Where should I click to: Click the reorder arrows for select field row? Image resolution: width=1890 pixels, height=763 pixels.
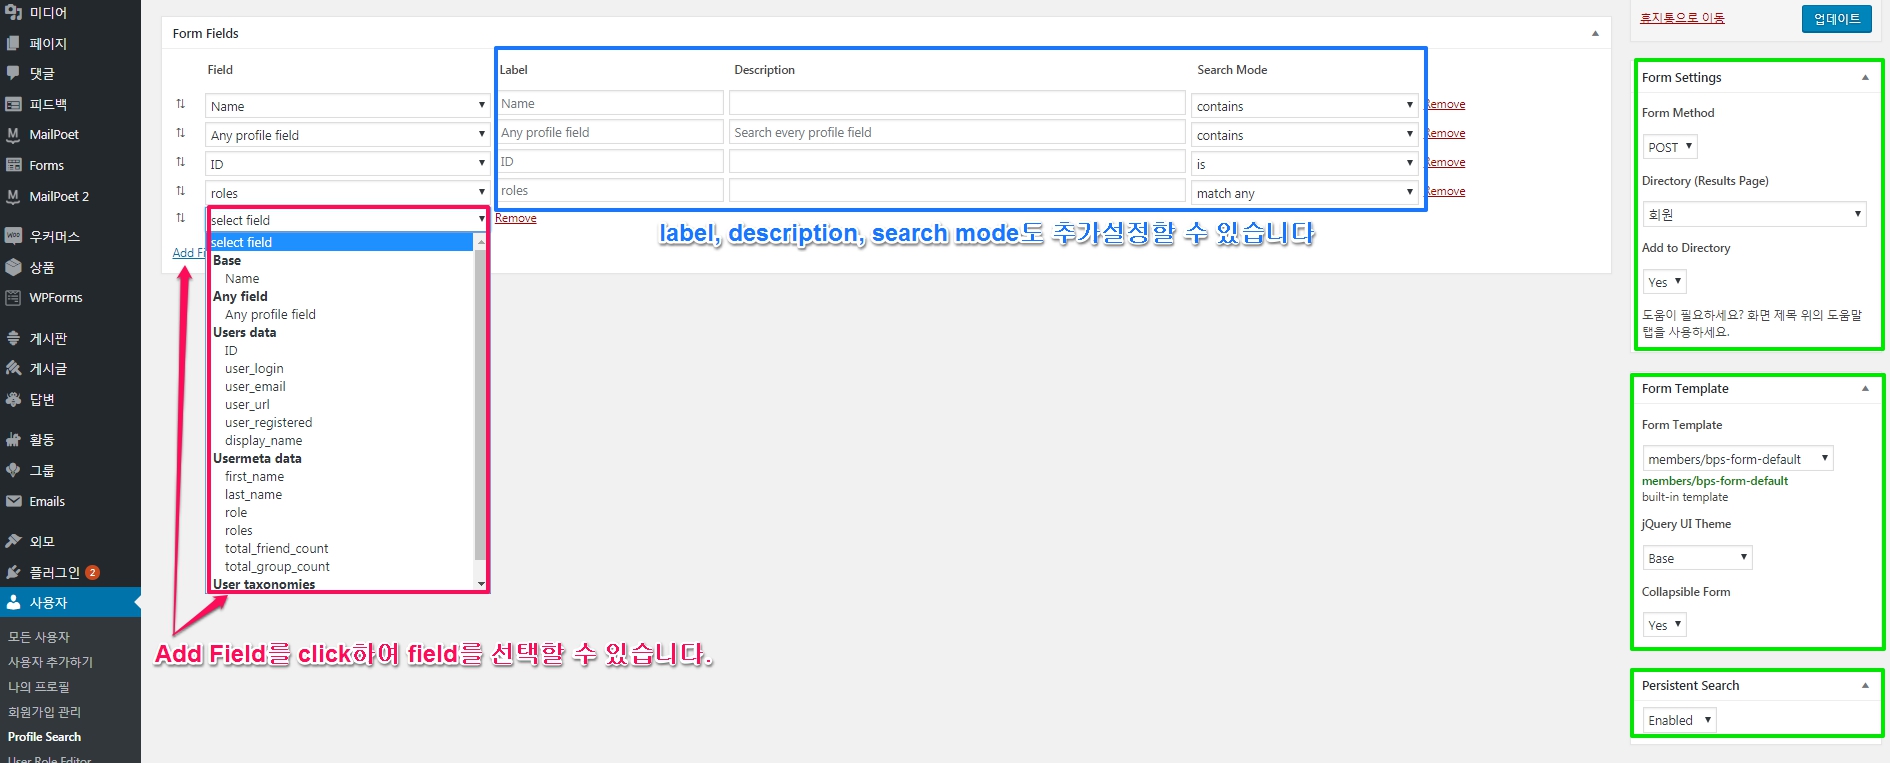coord(181,218)
